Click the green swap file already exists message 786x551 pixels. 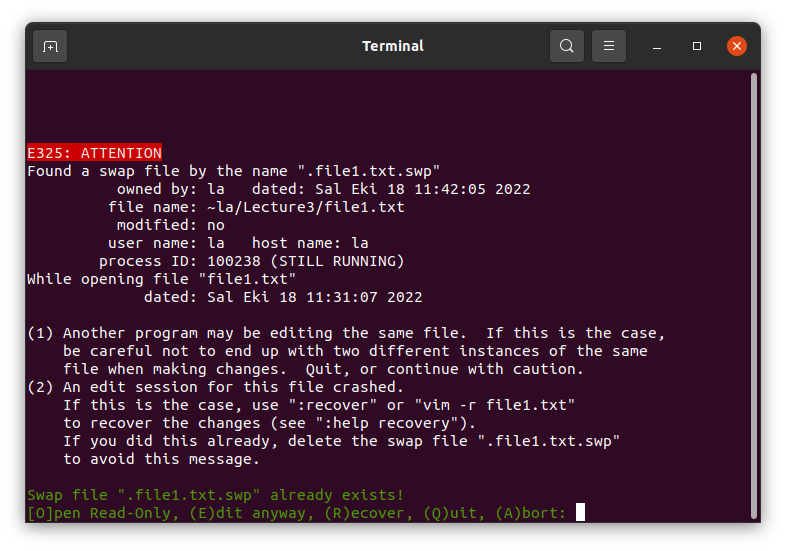(x=215, y=495)
